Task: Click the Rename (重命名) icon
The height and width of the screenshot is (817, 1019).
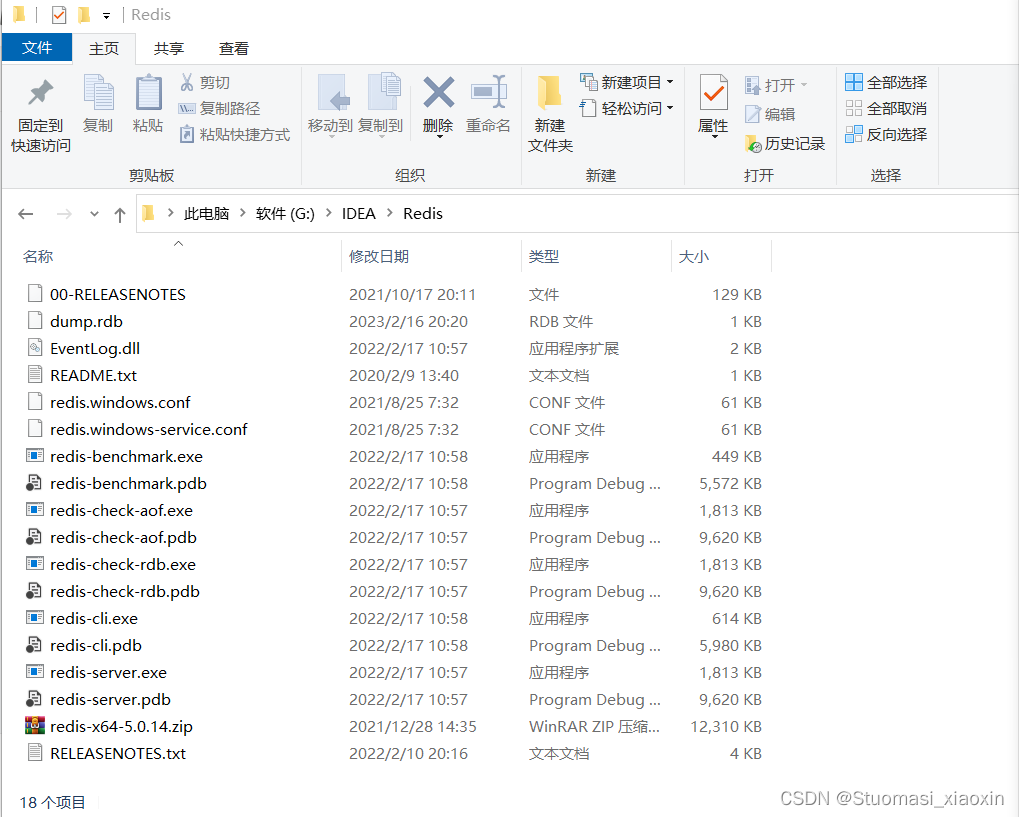Action: (489, 92)
